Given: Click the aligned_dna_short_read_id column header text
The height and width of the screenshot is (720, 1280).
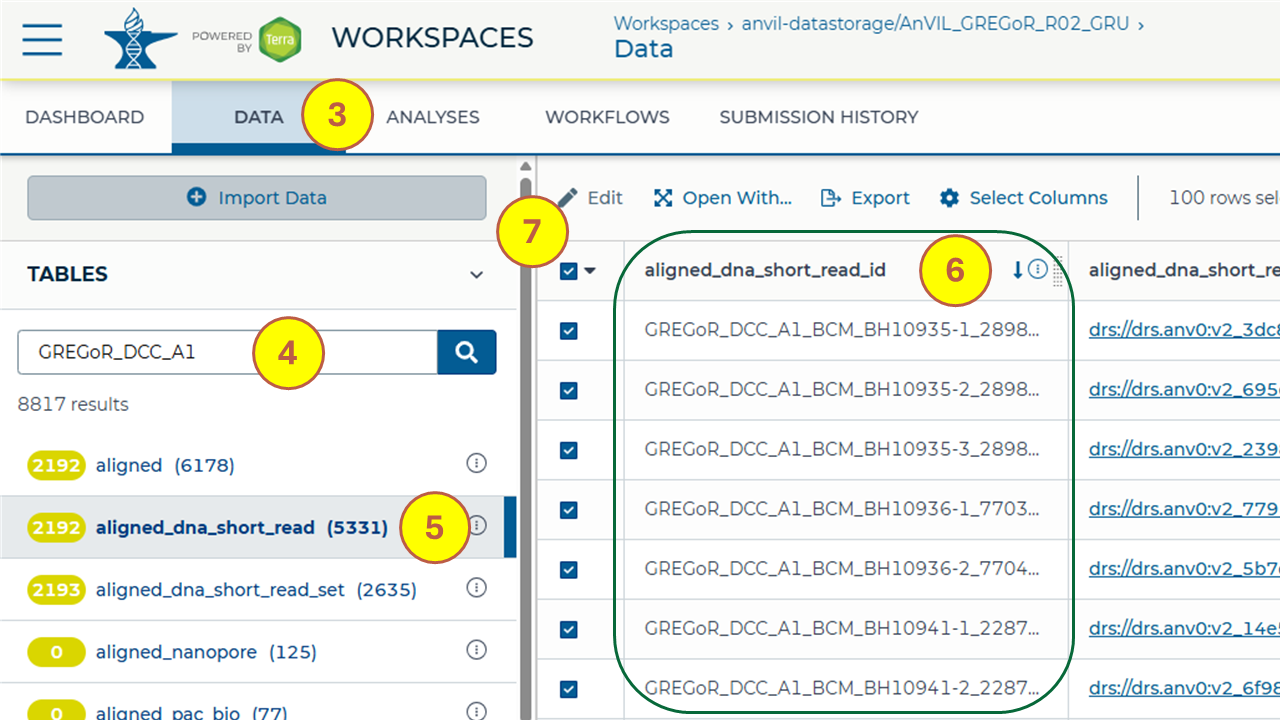Looking at the screenshot, I should (765, 270).
